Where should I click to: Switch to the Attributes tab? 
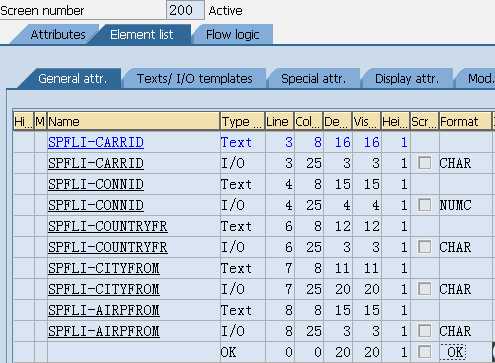point(57,35)
